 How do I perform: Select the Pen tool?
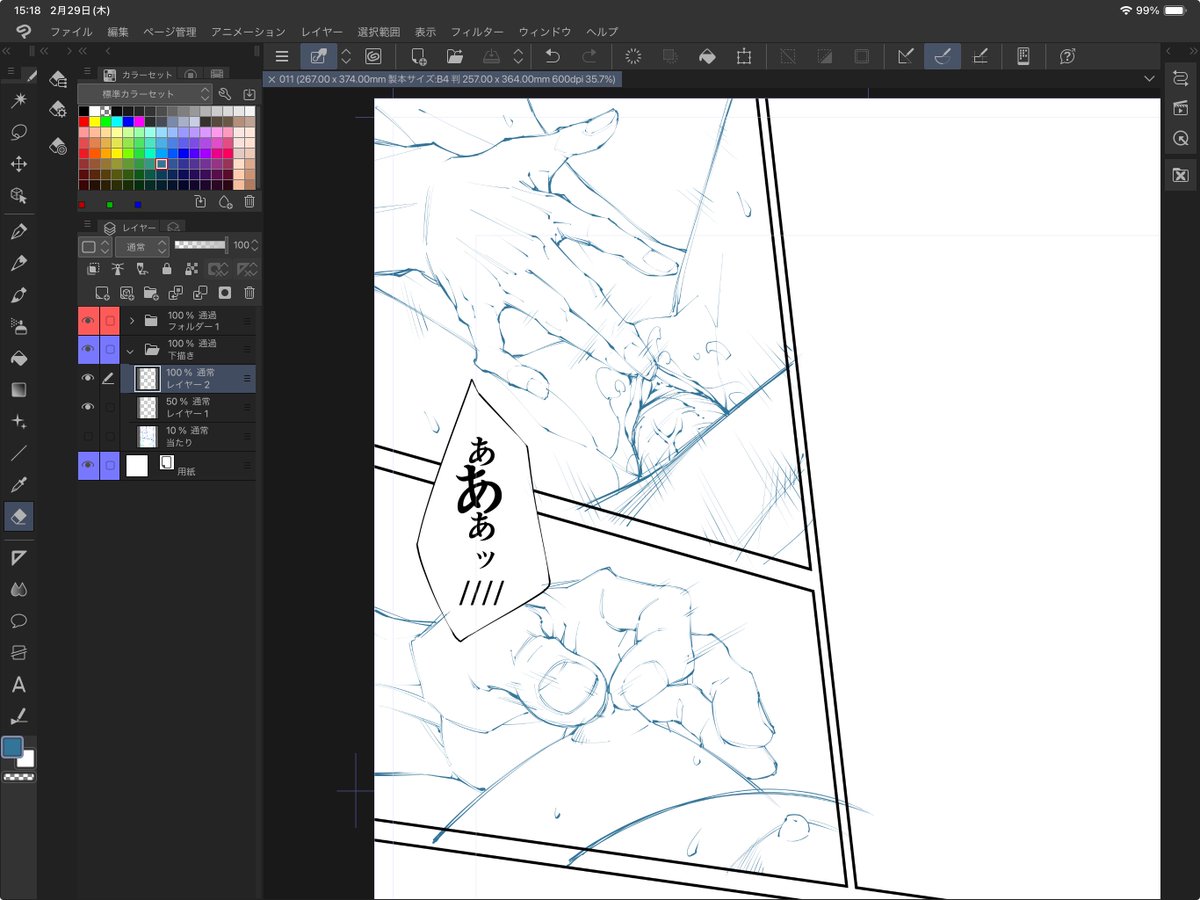pos(18,231)
